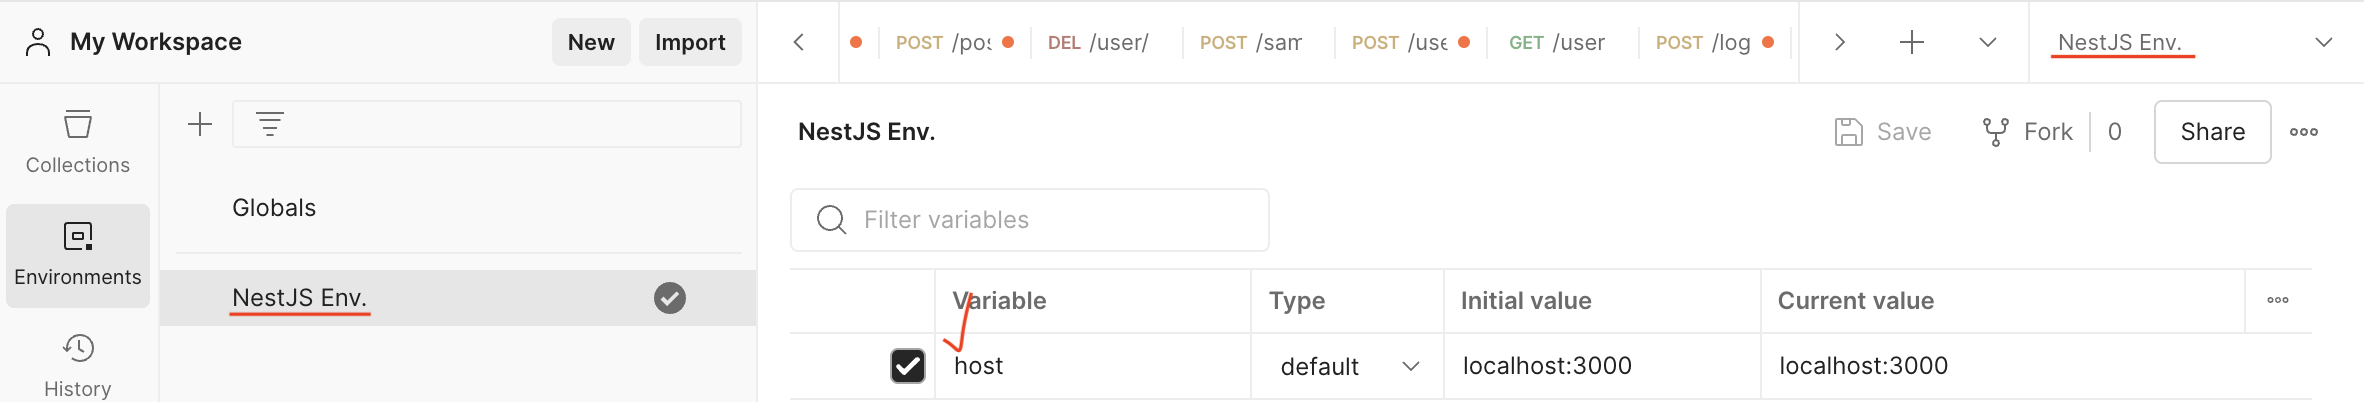The height and width of the screenshot is (402, 2364).
Task: Expand the type dropdown showing default
Action: point(1348,366)
